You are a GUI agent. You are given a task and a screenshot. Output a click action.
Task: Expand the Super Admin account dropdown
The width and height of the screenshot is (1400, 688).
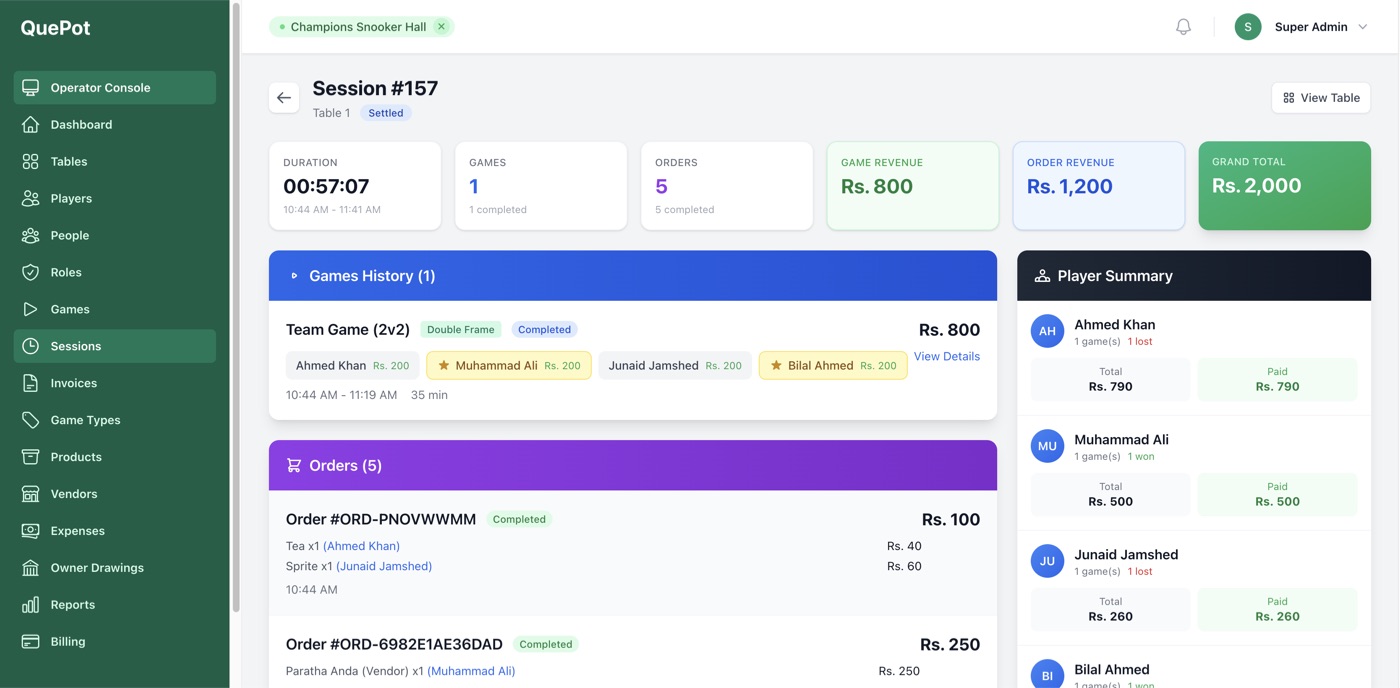coord(1362,27)
